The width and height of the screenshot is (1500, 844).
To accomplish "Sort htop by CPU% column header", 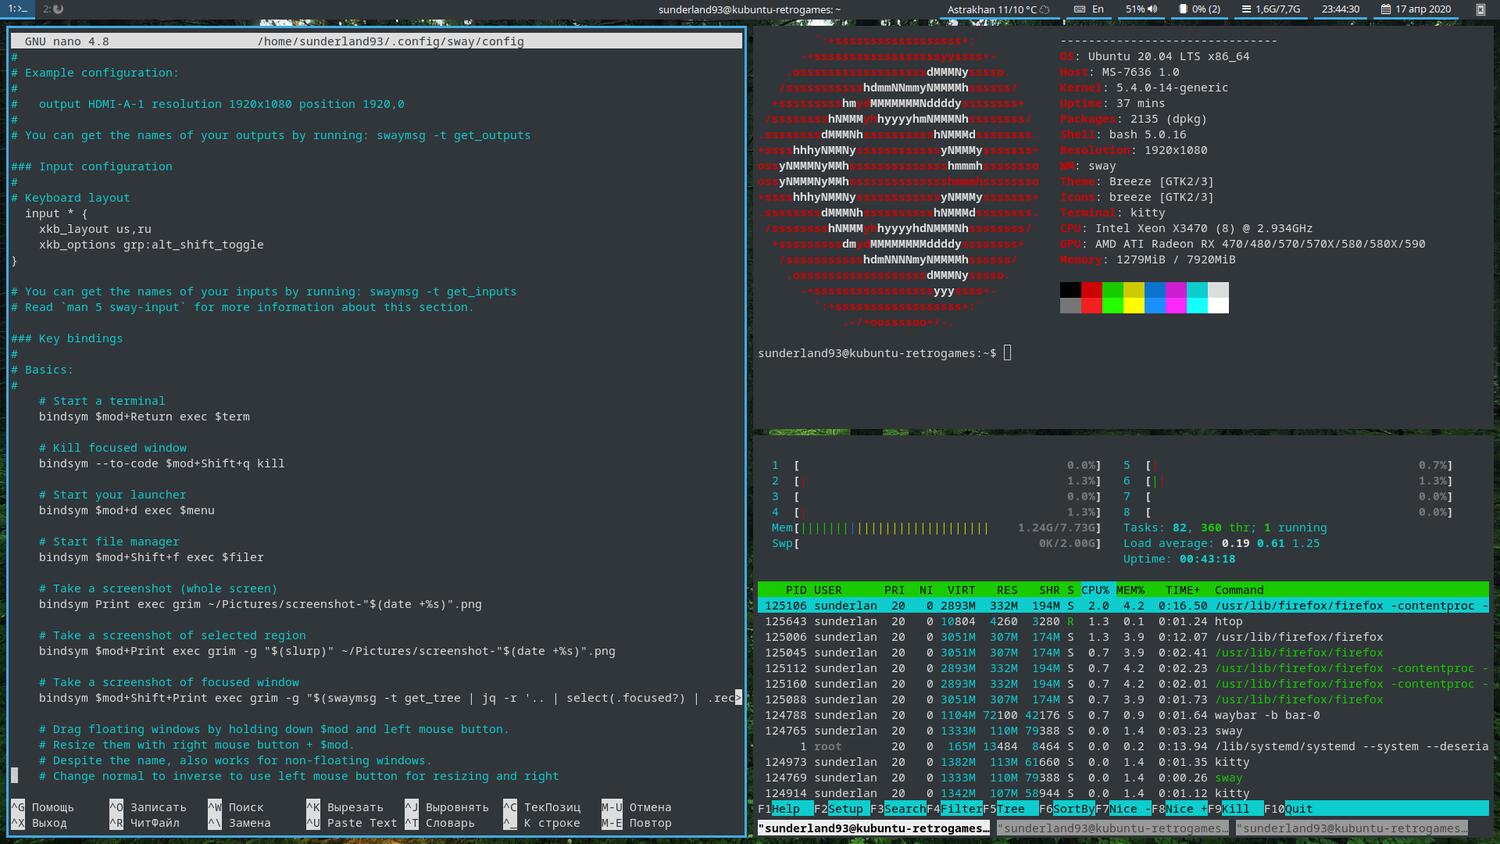I will (1095, 590).
